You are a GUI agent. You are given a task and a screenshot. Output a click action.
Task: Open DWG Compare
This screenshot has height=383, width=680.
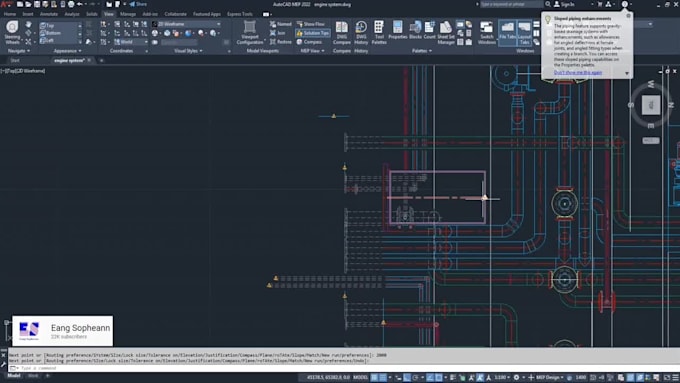tap(342, 32)
